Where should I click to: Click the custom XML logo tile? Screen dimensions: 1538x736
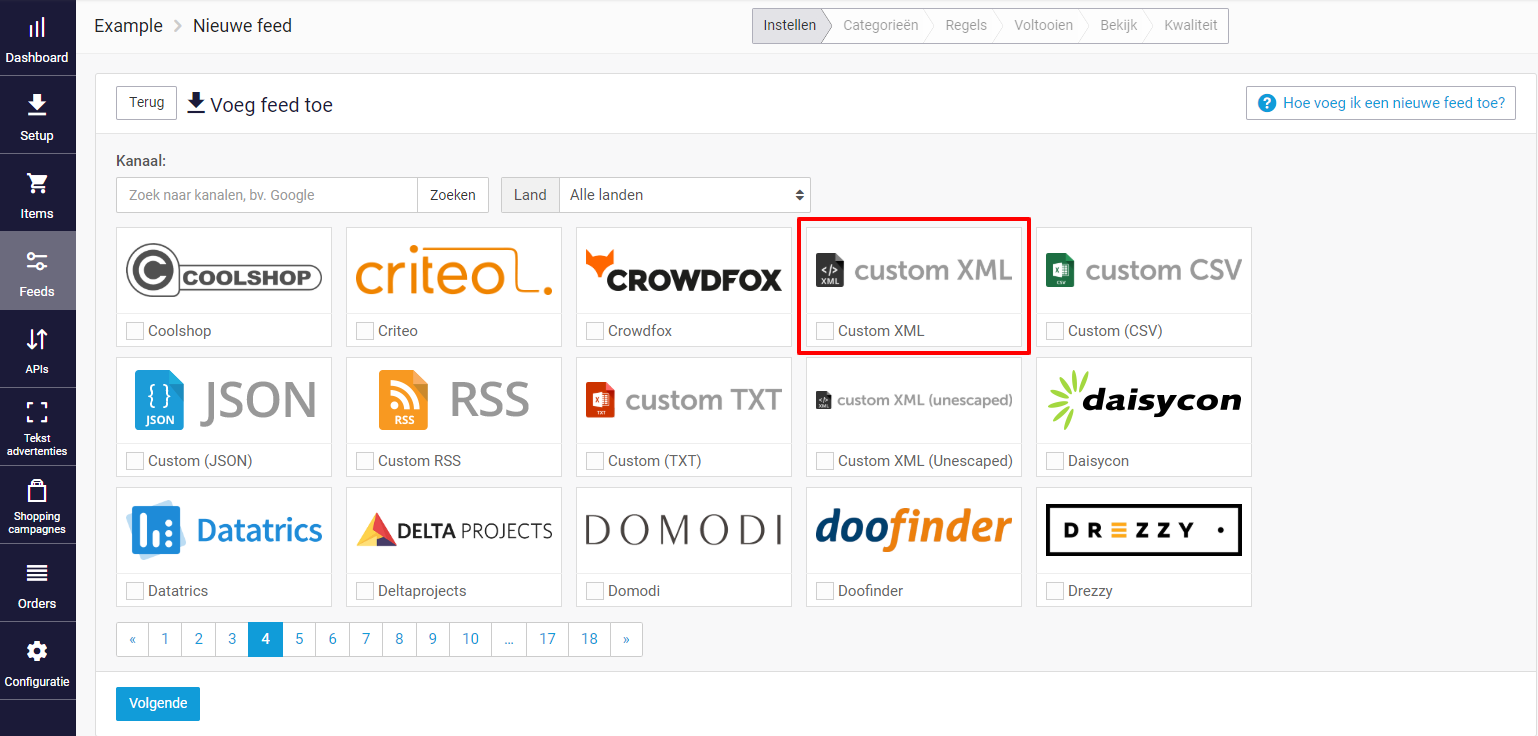click(914, 270)
